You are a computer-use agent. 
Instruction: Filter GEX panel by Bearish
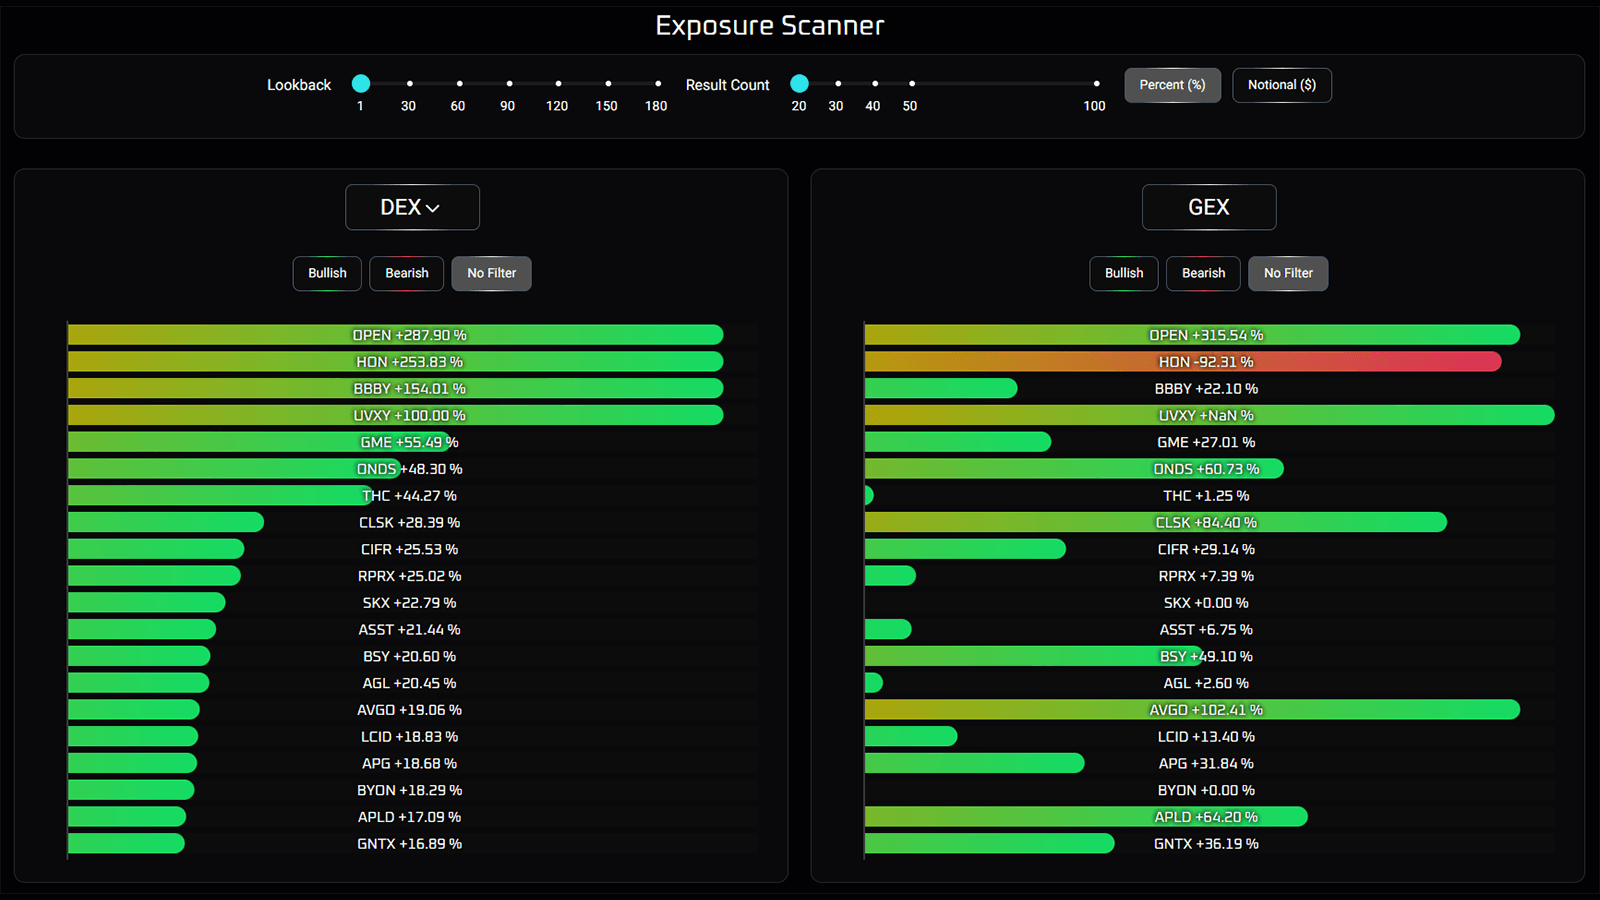(1203, 273)
